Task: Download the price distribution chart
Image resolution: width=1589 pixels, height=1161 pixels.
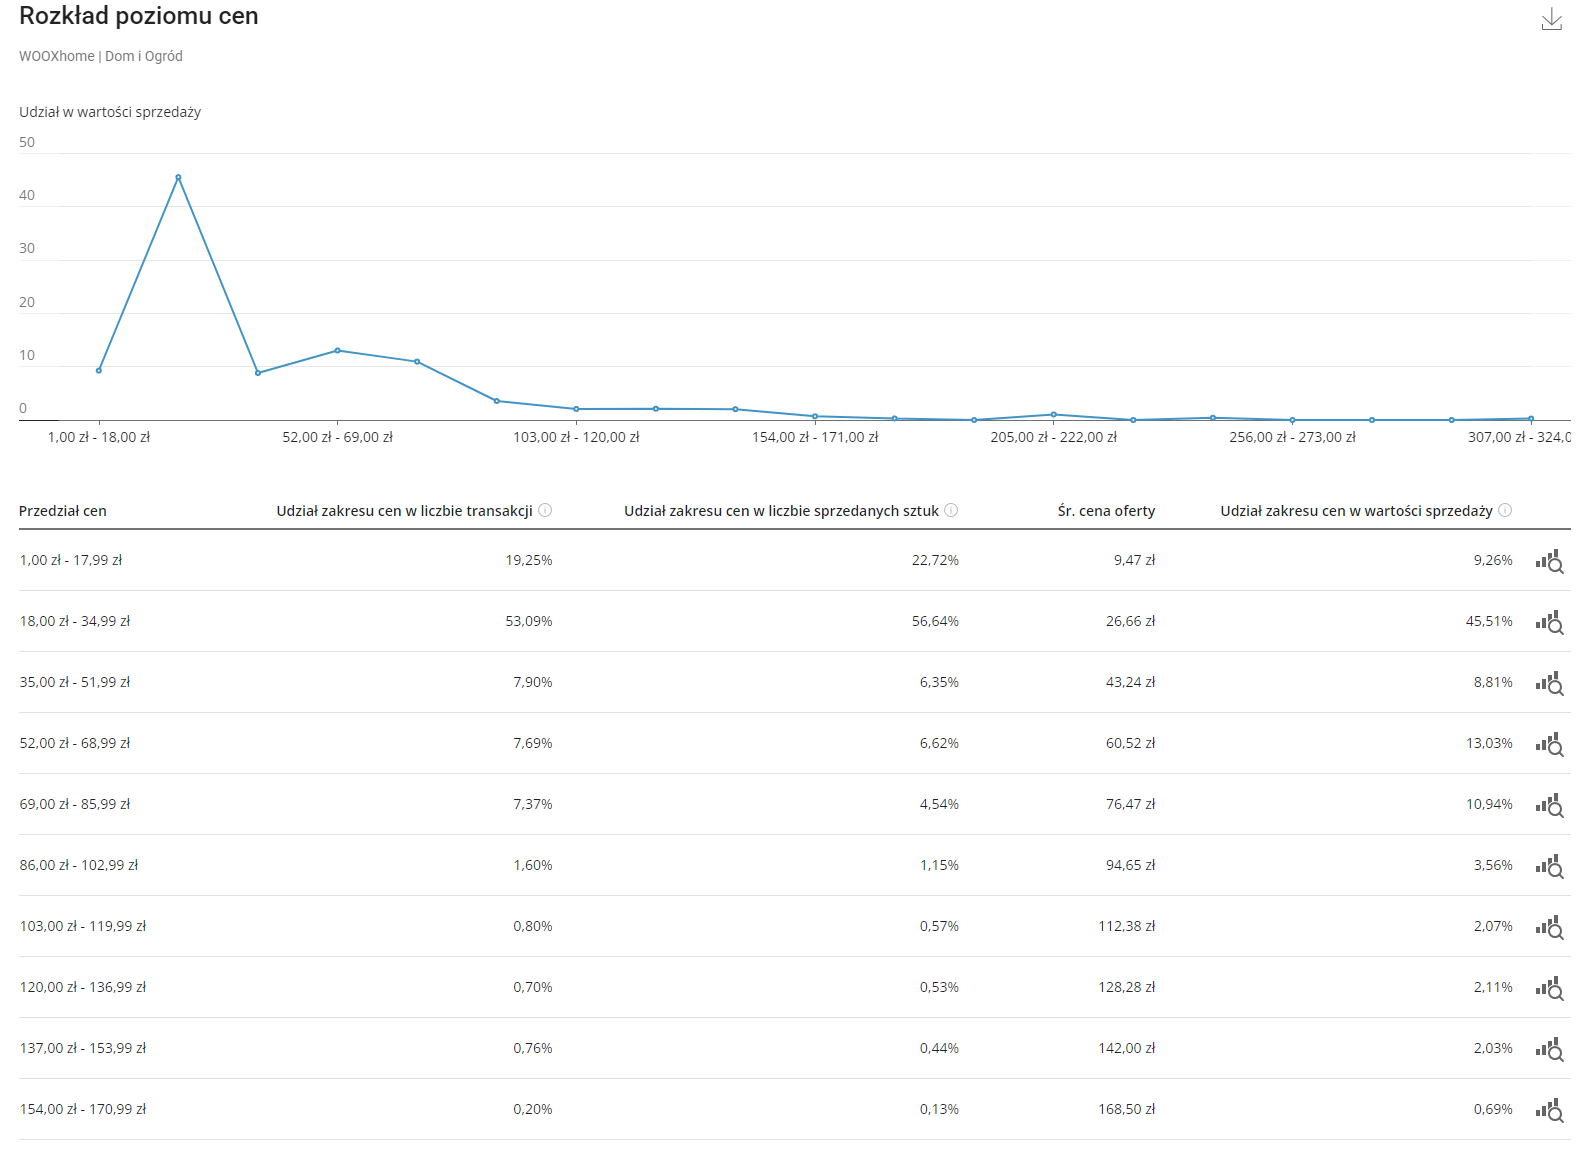Action: click(x=1551, y=19)
